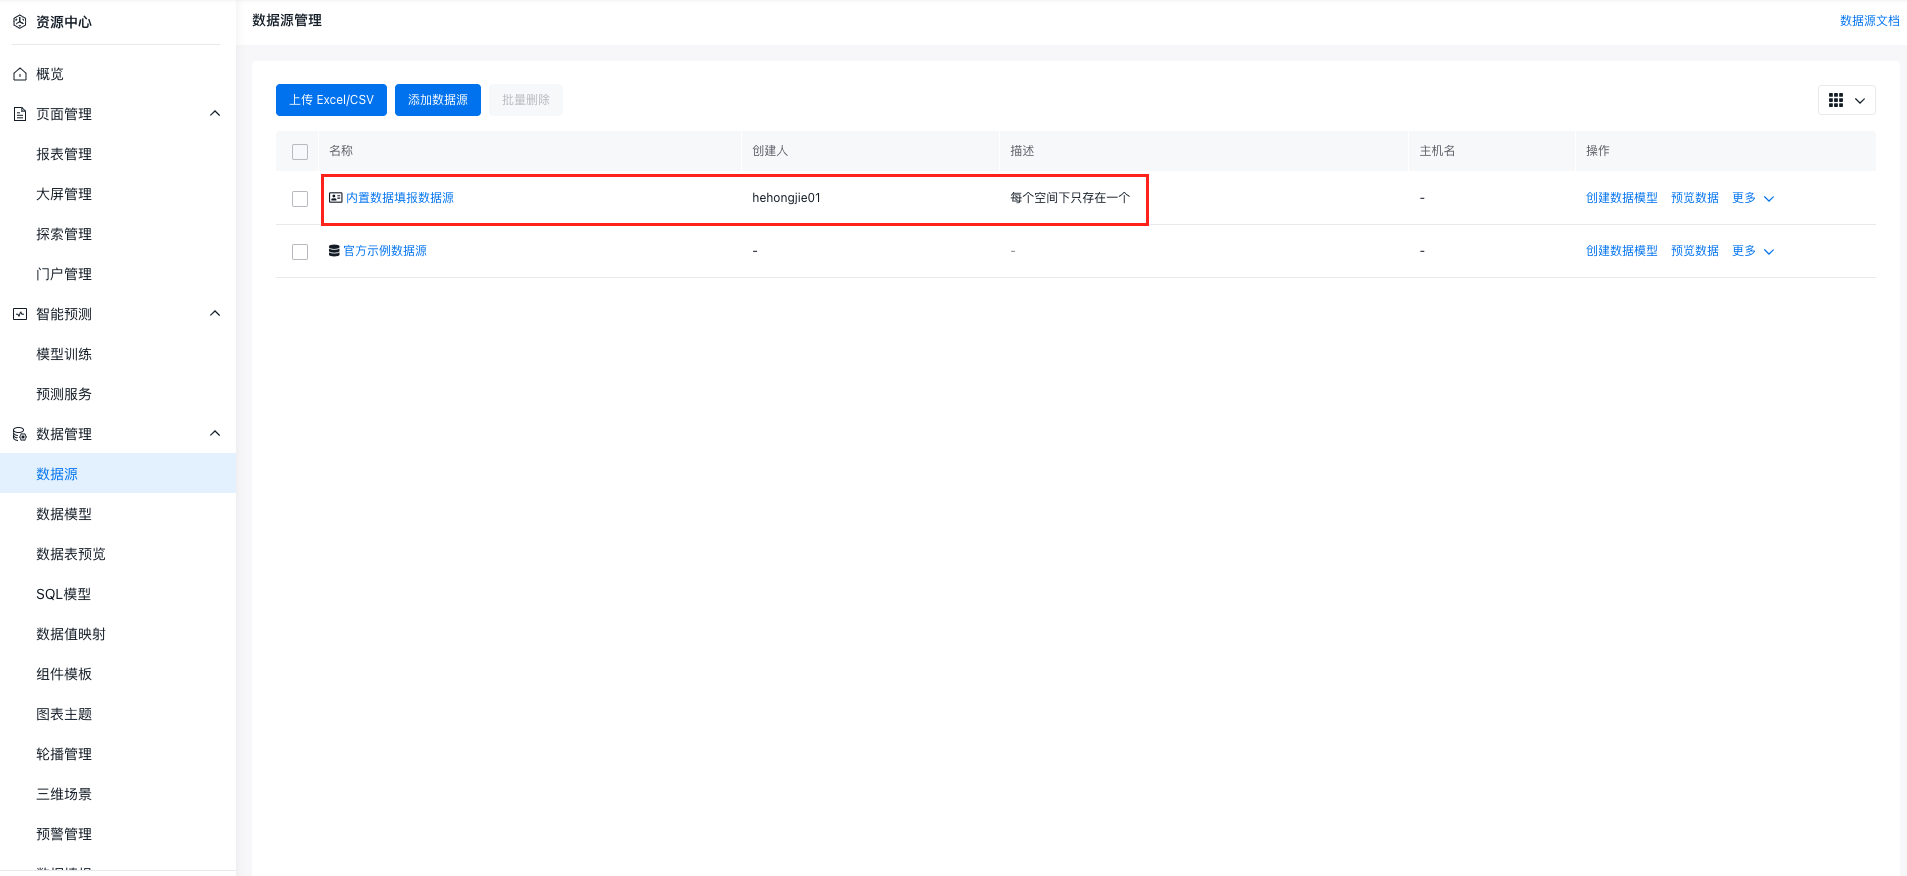Click 预览数据 for 官方示例数据源
The image size is (1907, 876).
pos(1695,251)
